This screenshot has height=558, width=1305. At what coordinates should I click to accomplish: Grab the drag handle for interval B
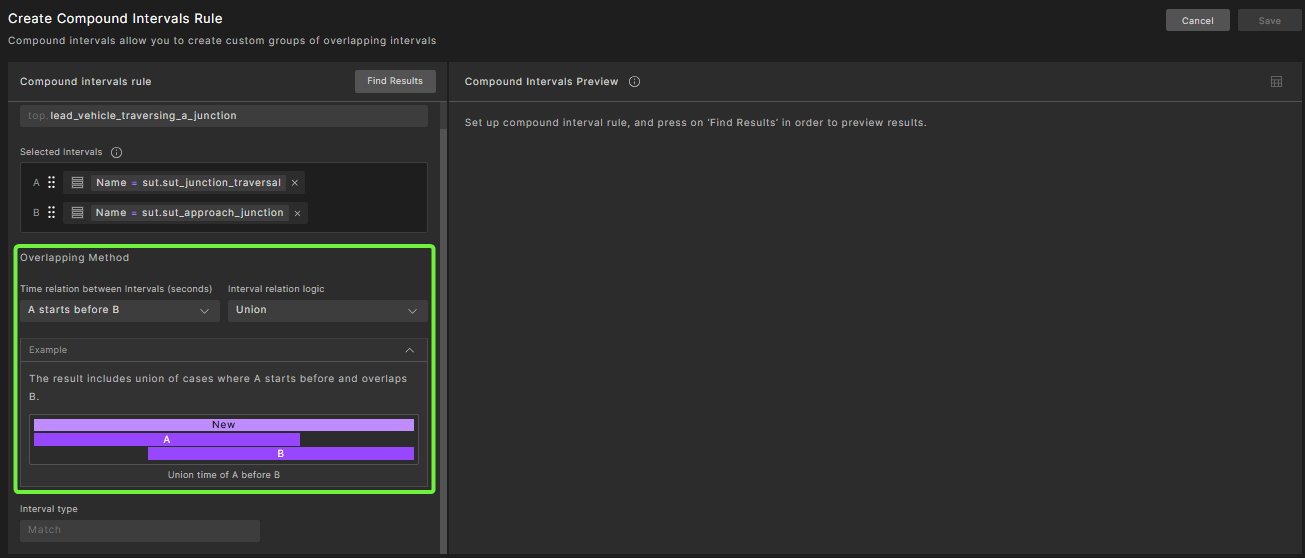click(52, 213)
